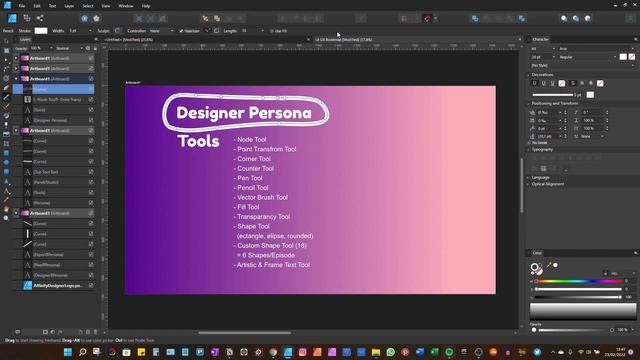
Task: Switch to the Designer Persona icon
Action: [12, 18]
